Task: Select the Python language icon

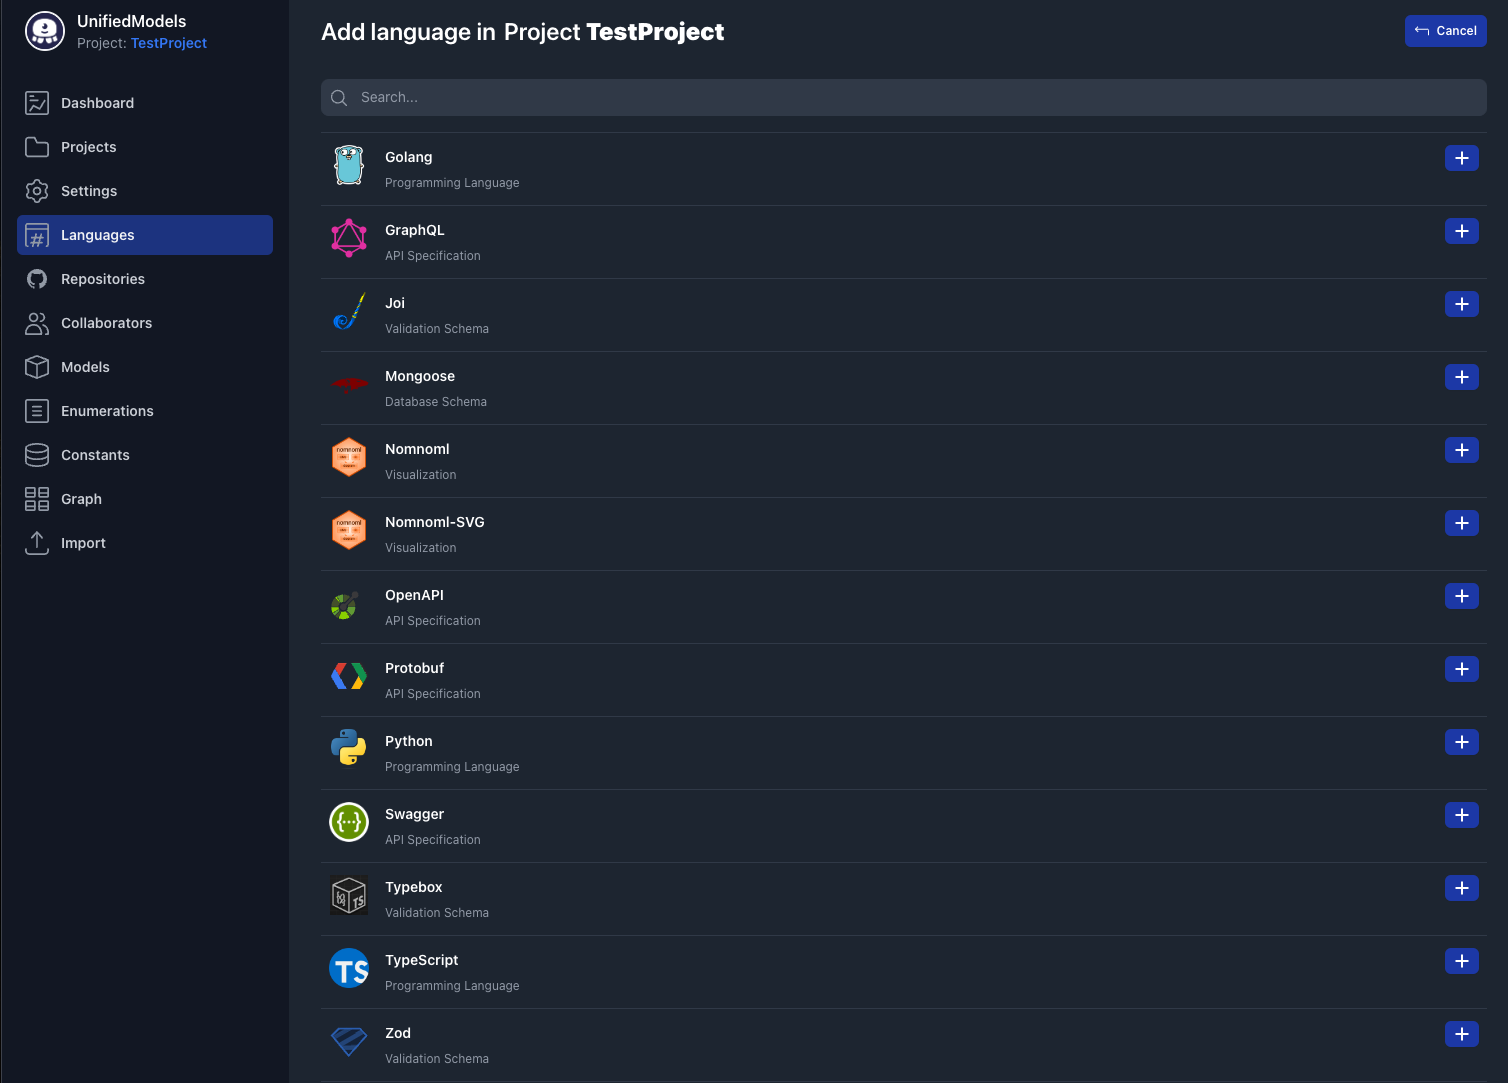Action: [348, 749]
